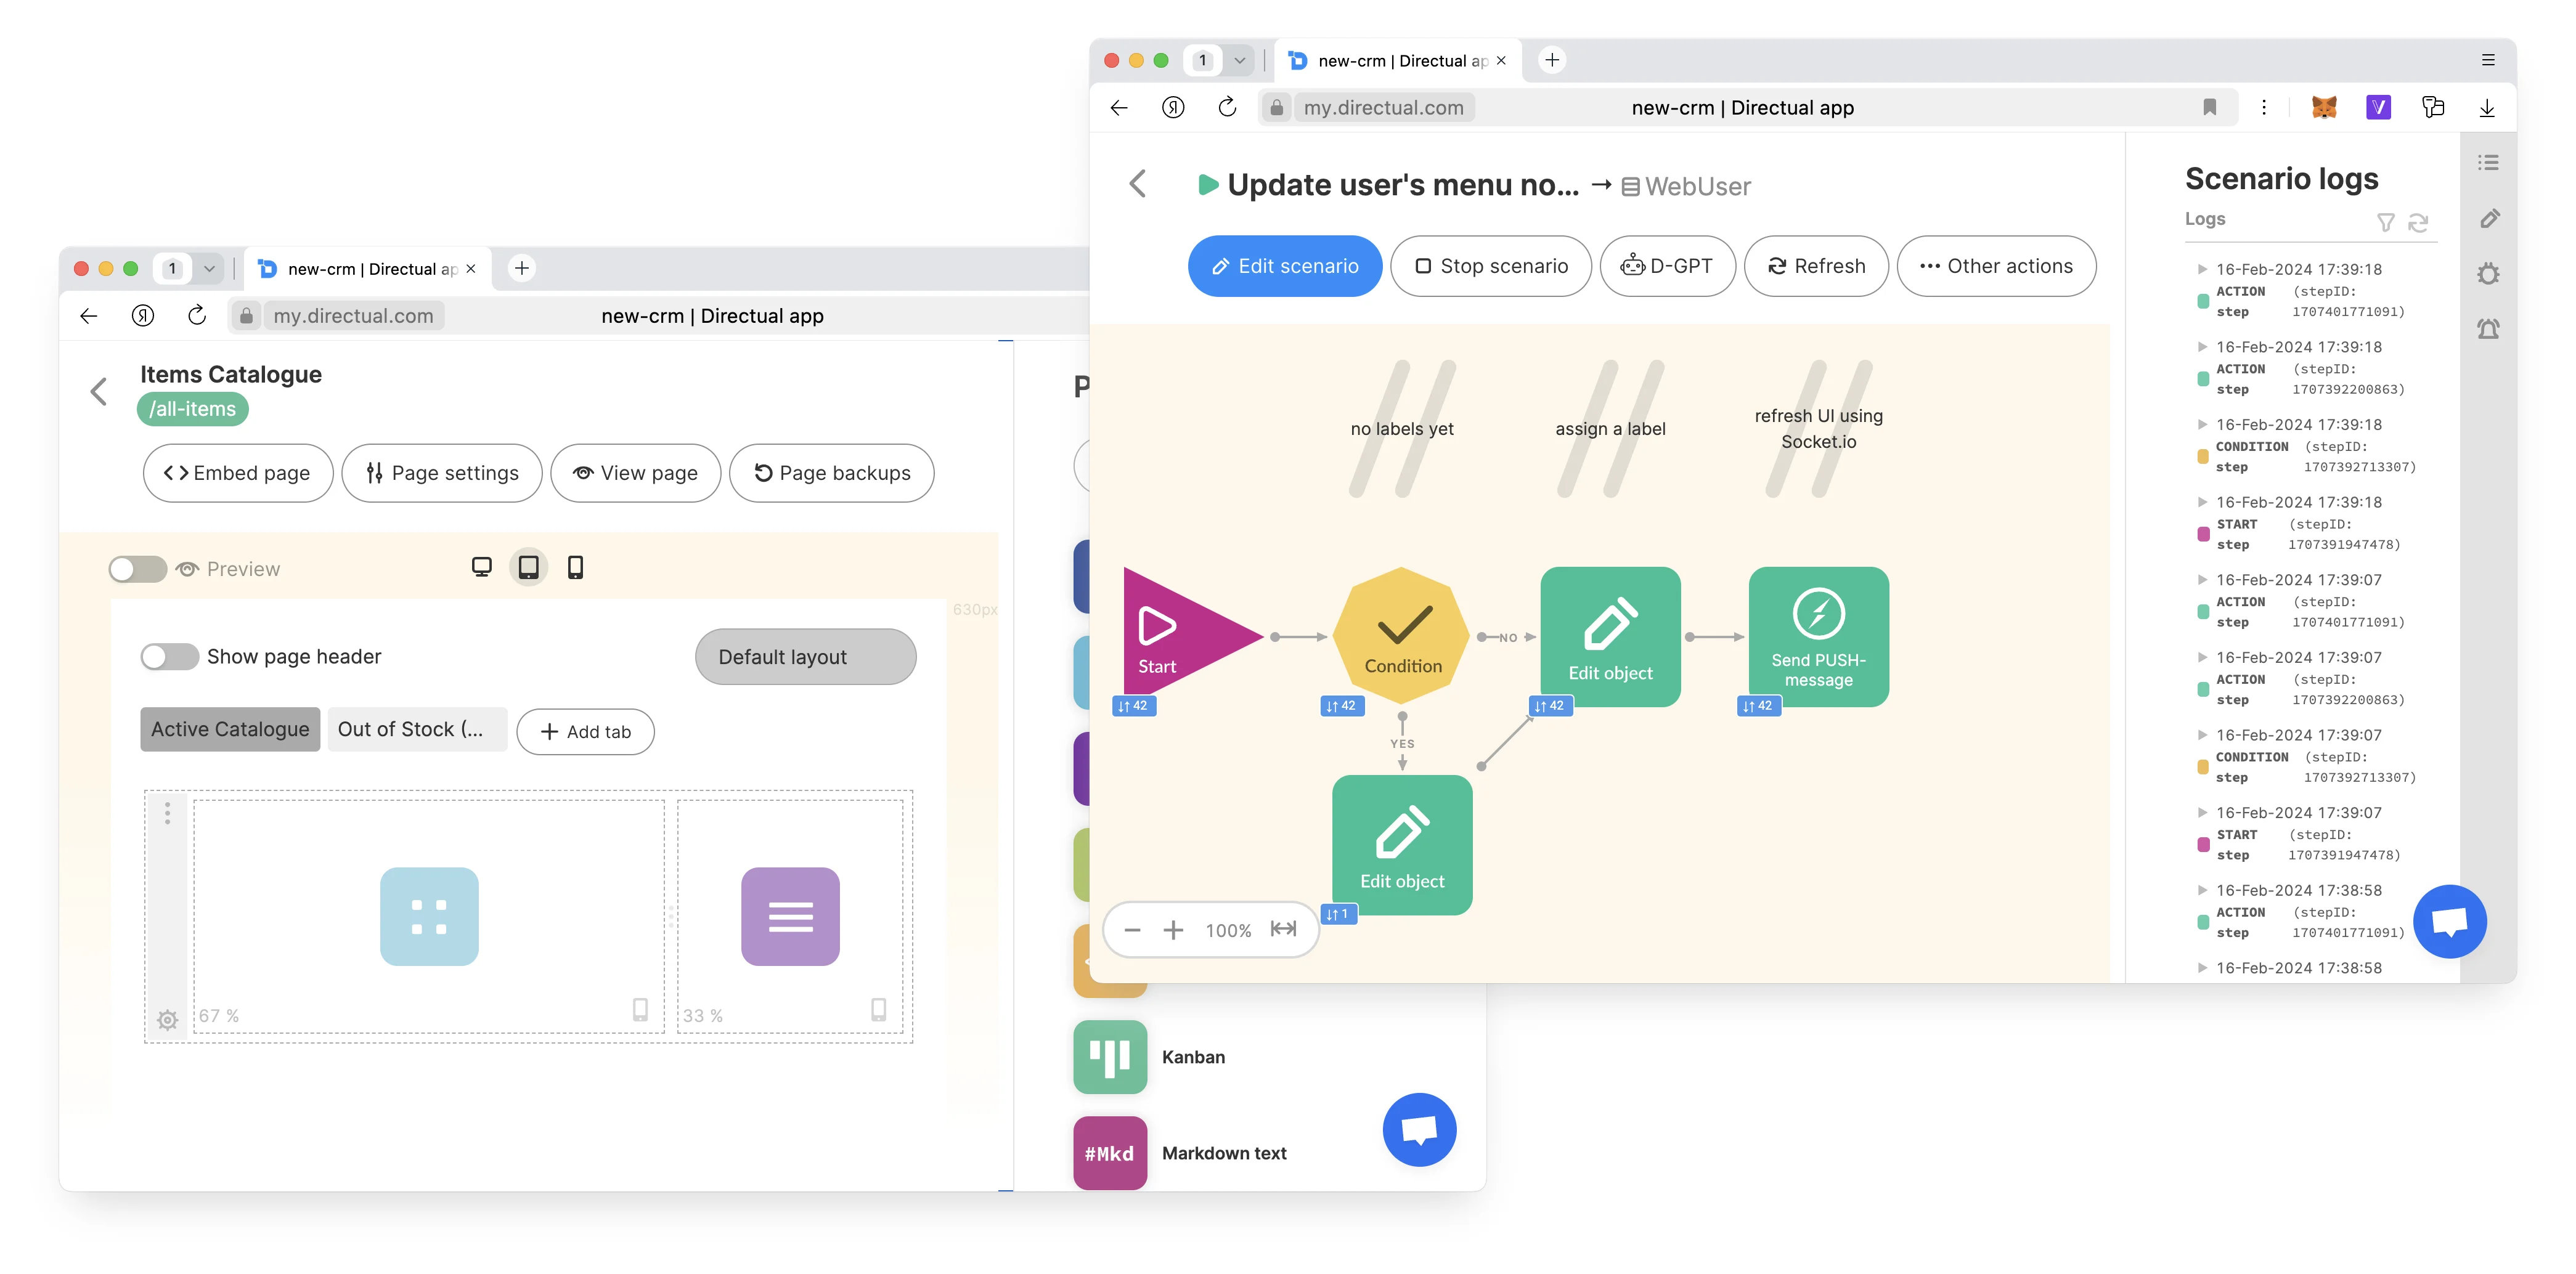The width and height of the screenshot is (2576, 1274).
Task: Switch to desktop preview device
Action: coord(482,567)
